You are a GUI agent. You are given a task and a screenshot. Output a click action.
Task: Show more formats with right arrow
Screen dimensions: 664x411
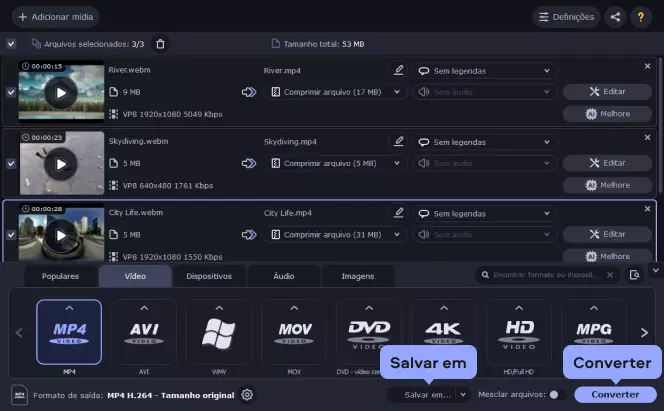(x=644, y=333)
